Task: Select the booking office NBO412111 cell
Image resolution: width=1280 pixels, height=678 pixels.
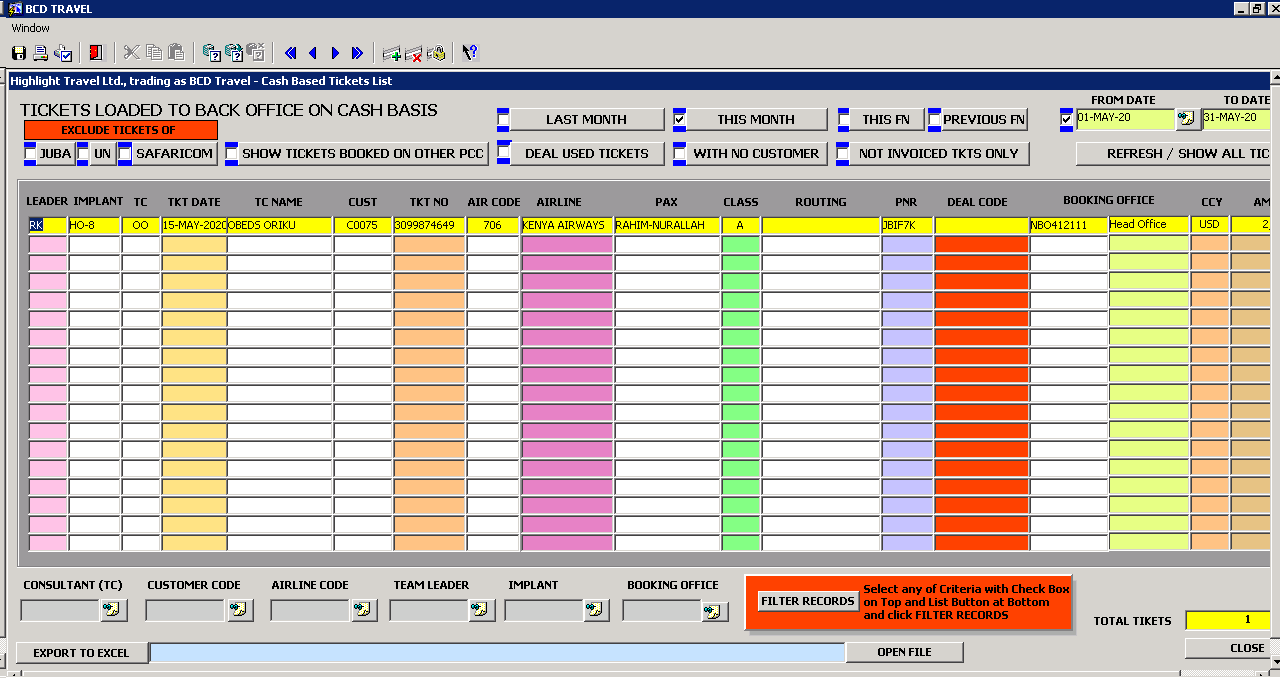Action: (x=1068, y=226)
